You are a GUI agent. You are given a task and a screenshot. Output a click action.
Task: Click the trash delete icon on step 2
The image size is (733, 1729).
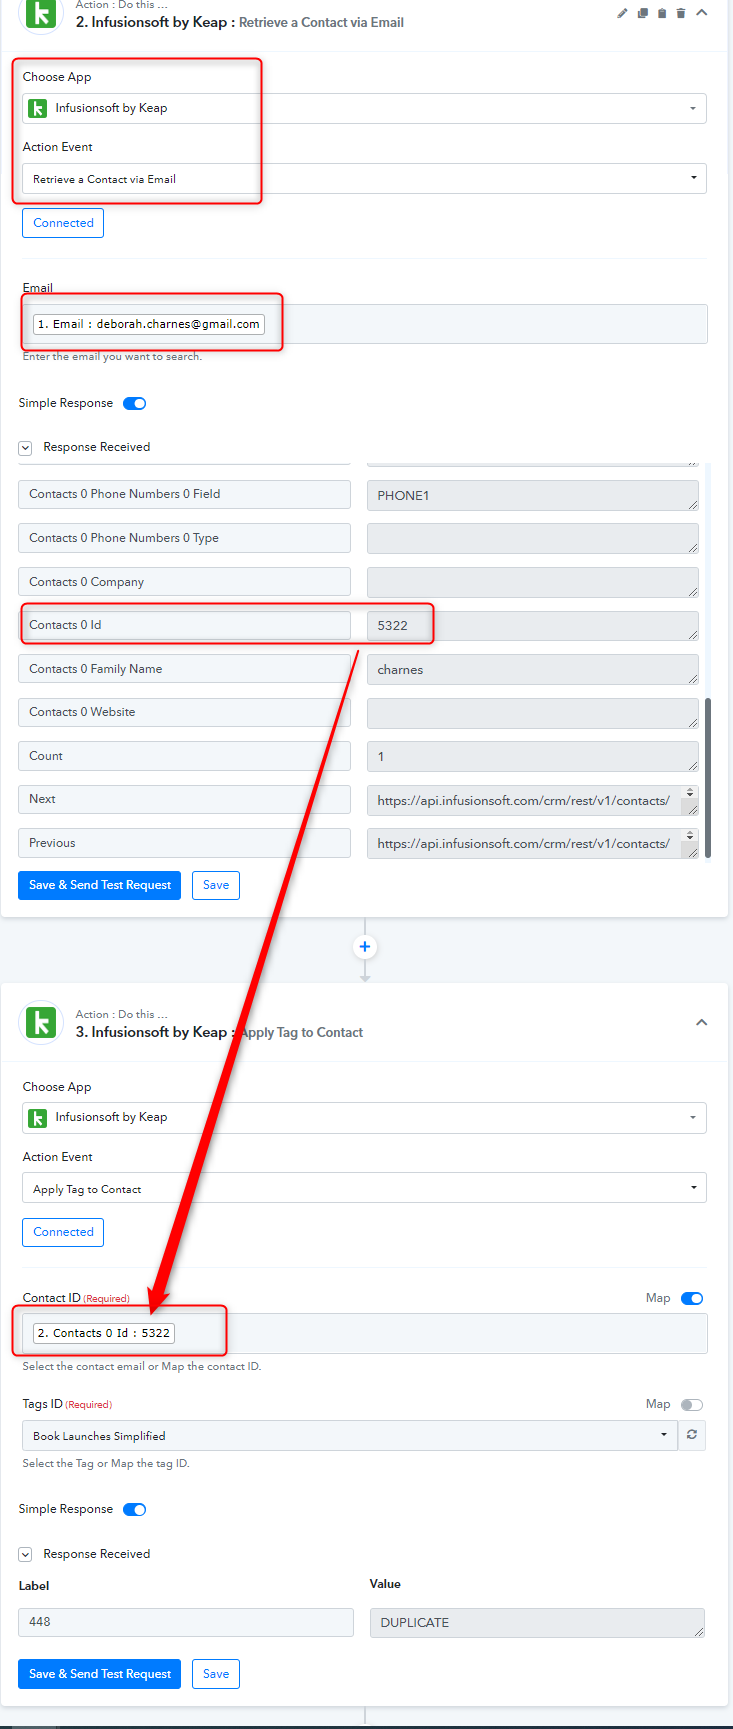pyautogui.click(x=681, y=13)
